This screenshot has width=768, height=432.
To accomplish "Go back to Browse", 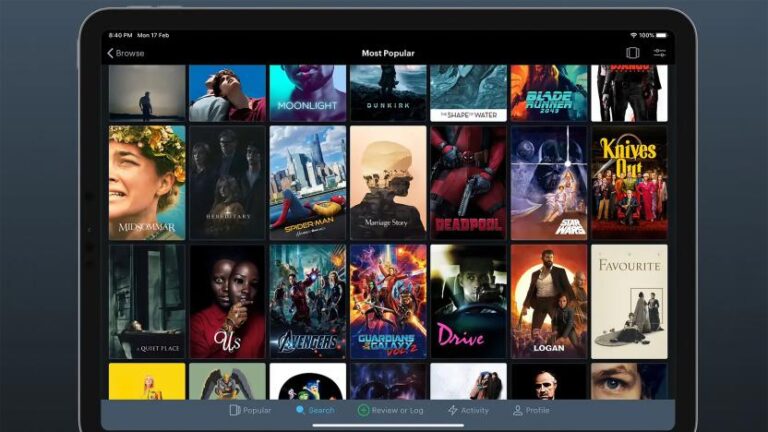I will click(126, 53).
